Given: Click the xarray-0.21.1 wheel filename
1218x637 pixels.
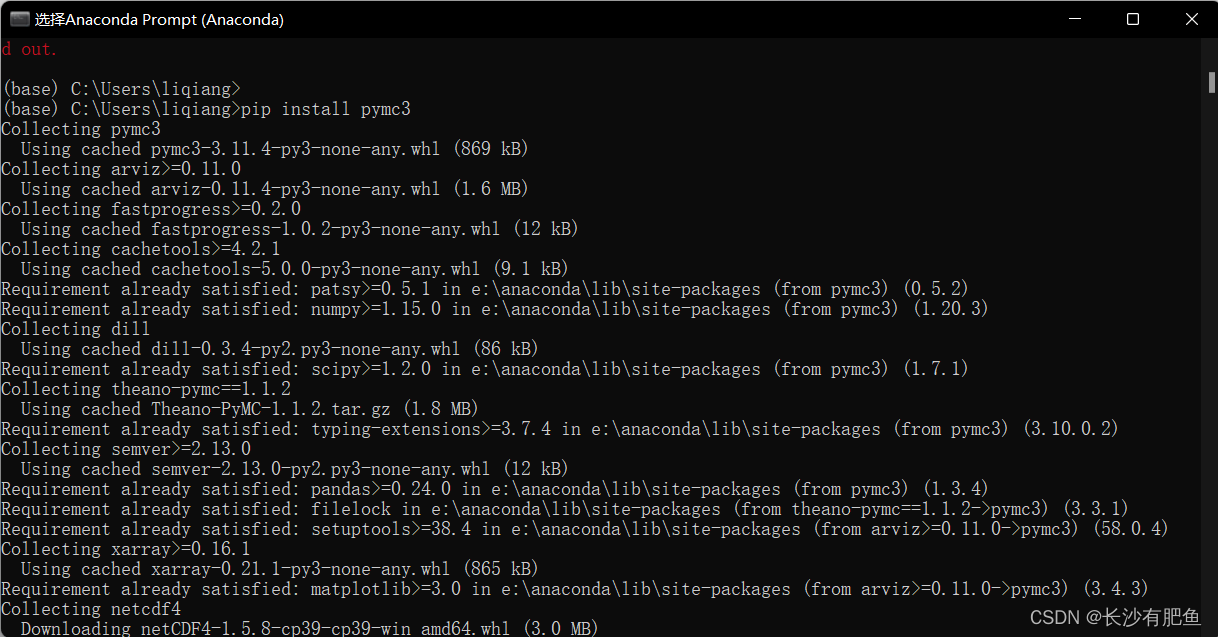Looking at the screenshot, I should (x=300, y=569).
